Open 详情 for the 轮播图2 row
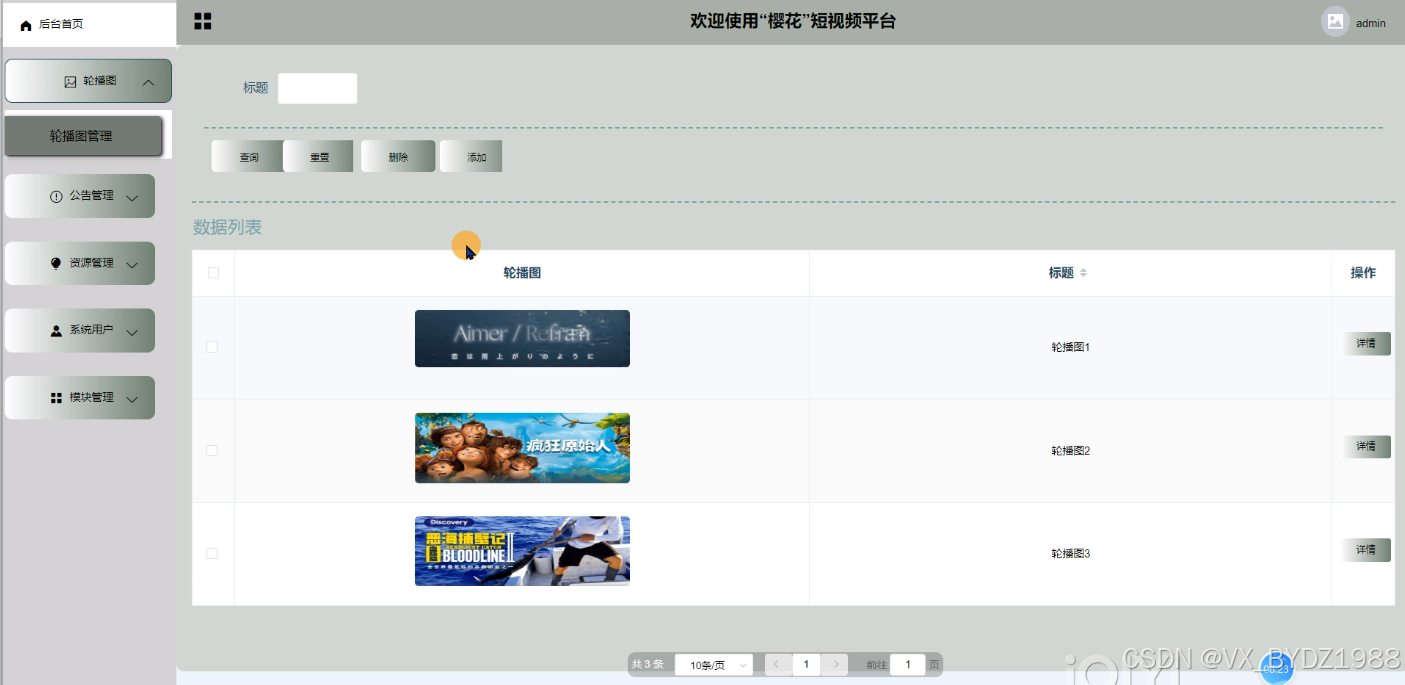This screenshot has width=1405, height=685. pos(1366,447)
